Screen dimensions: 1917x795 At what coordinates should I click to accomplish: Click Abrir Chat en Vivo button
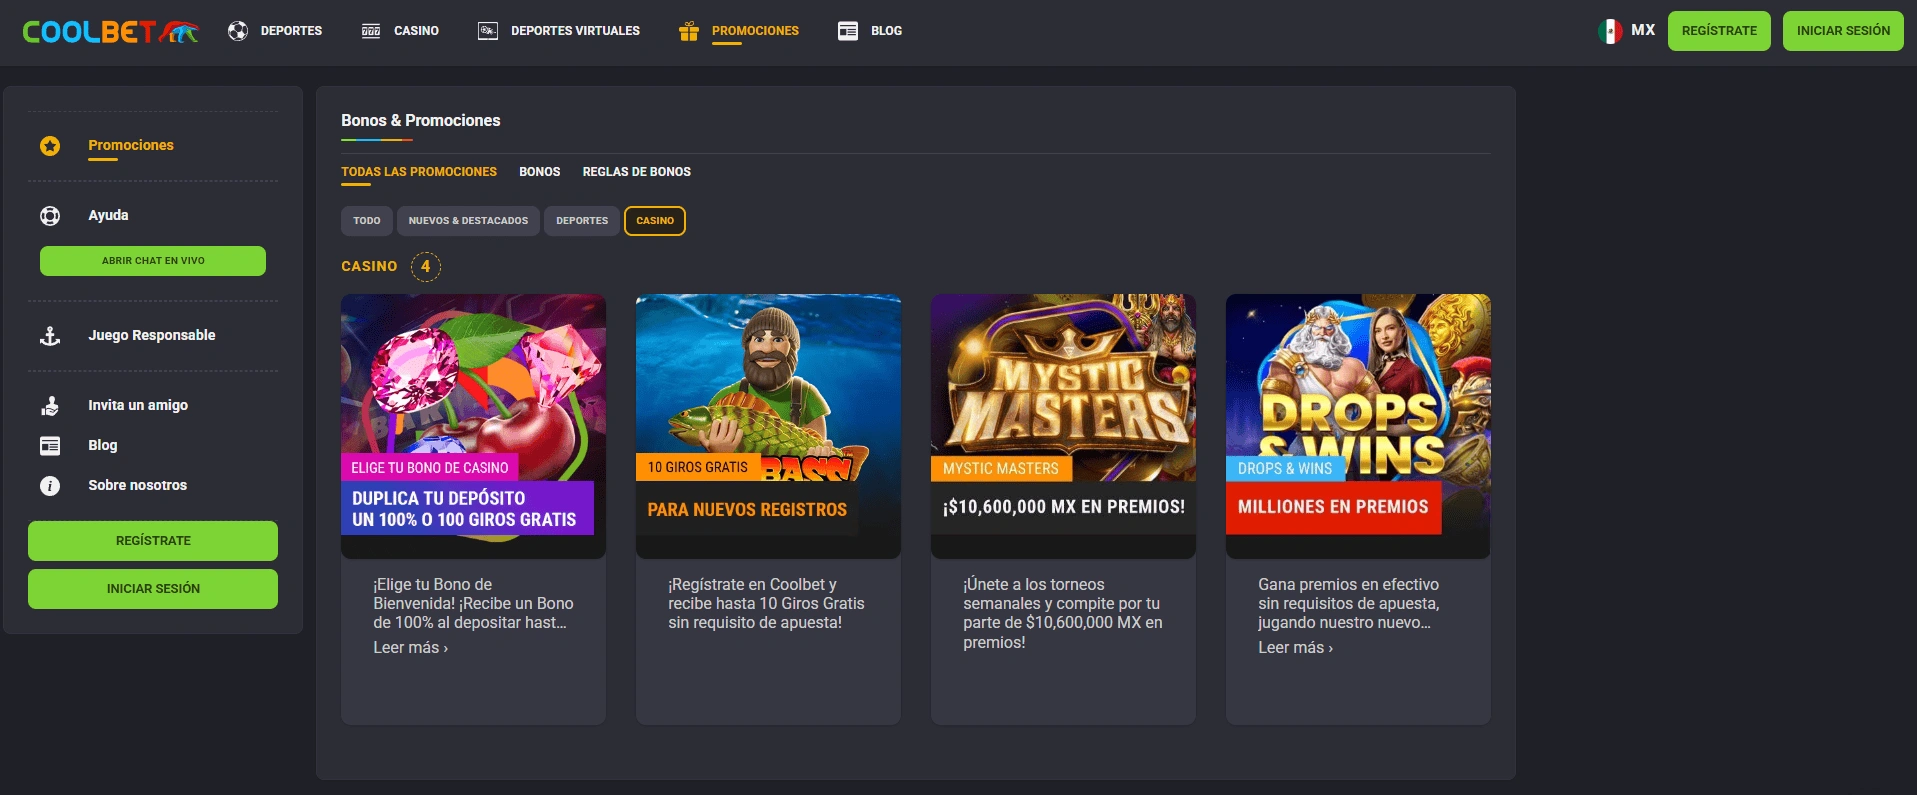[x=153, y=261]
